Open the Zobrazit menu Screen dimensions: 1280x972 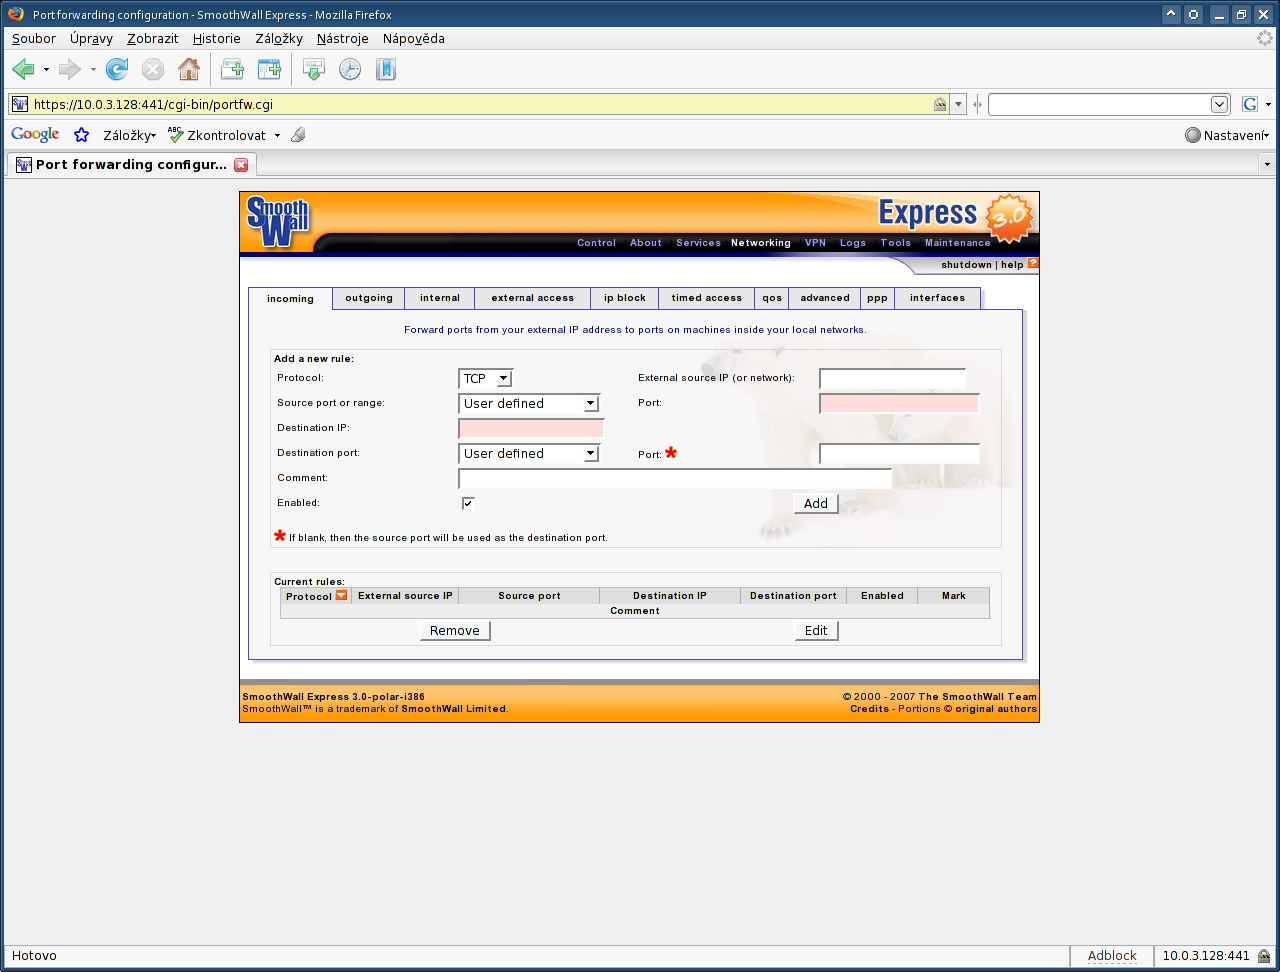152,38
